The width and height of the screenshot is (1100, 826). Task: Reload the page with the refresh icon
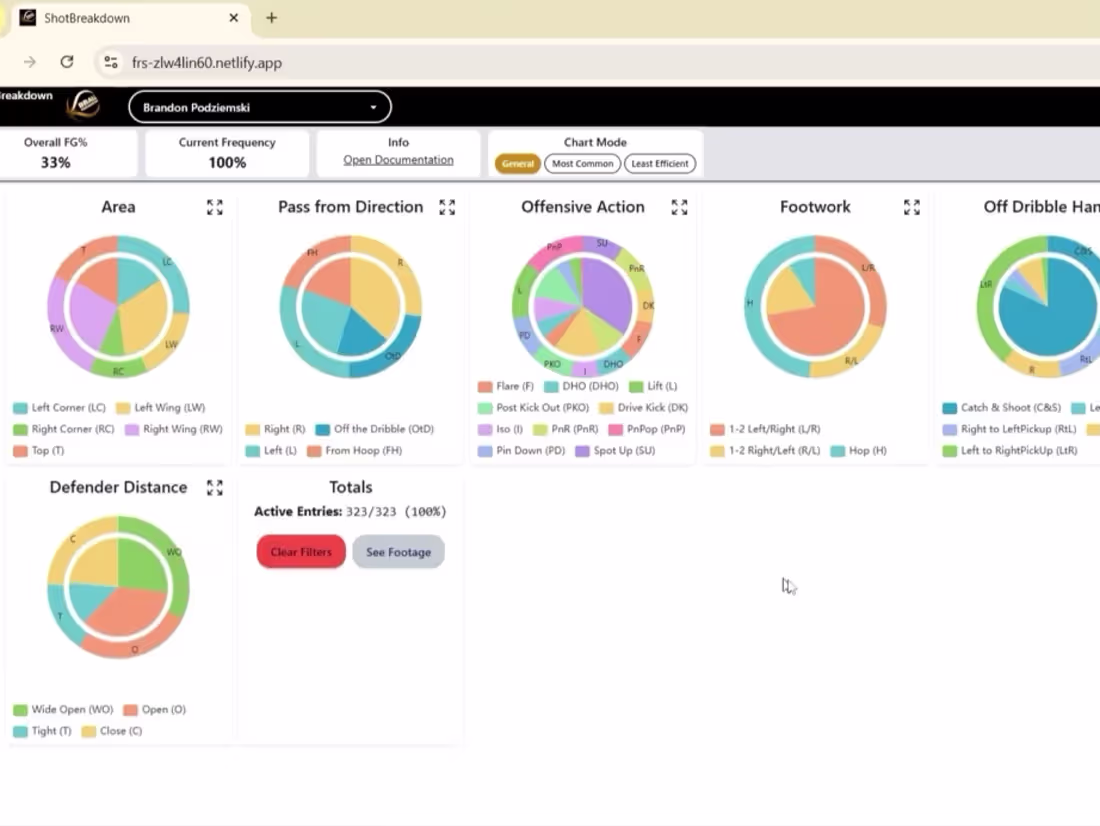tap(67, 61)
